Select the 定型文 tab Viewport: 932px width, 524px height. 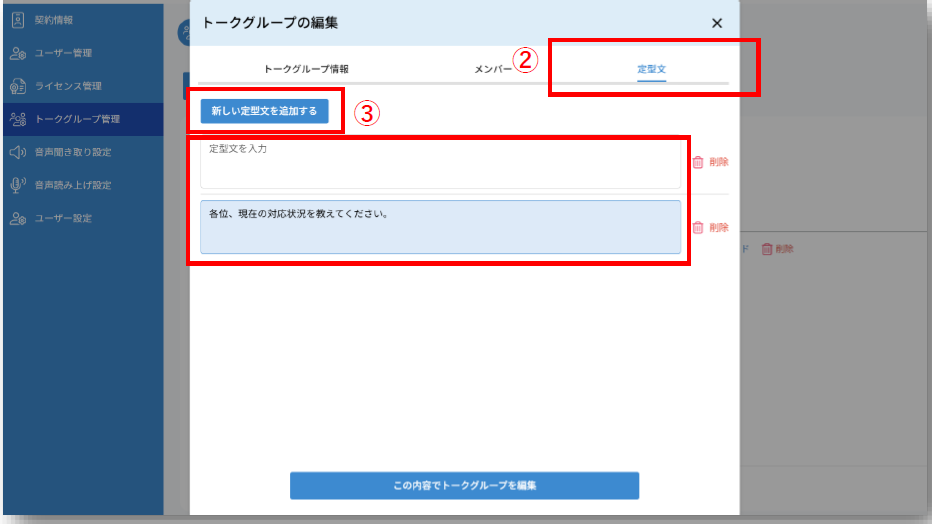(651, 69)
